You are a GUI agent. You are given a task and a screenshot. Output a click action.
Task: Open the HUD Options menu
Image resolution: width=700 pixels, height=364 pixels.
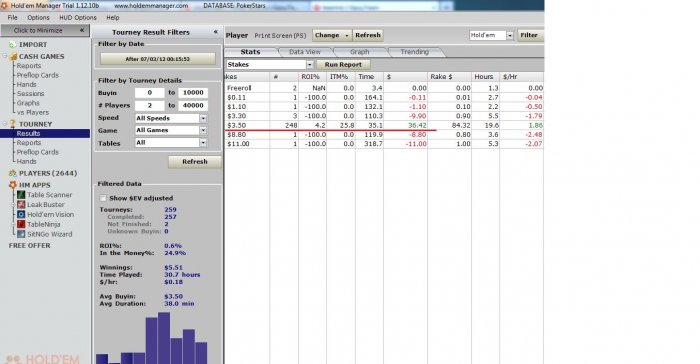[78, 17]
